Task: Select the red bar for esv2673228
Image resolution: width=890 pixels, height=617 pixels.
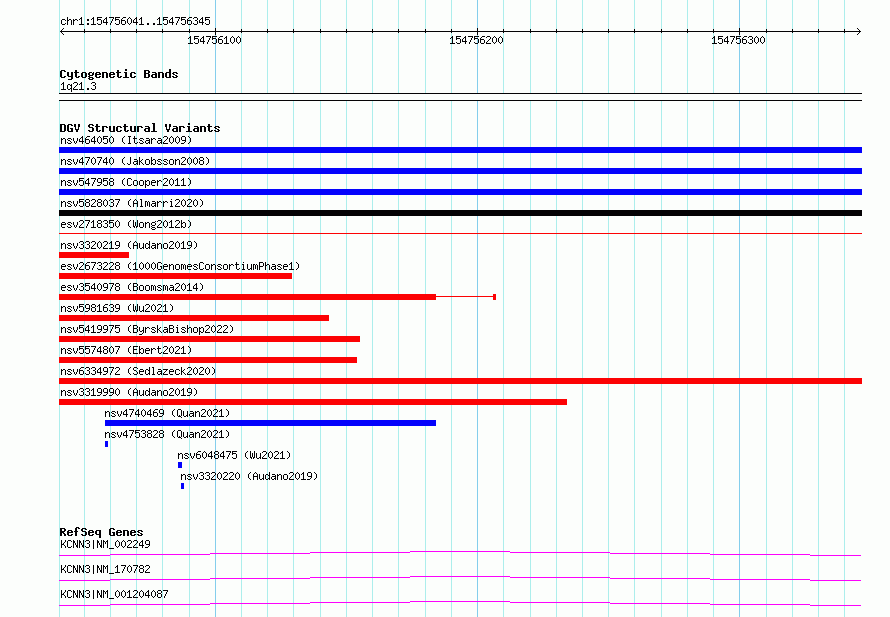Action: 175,276
